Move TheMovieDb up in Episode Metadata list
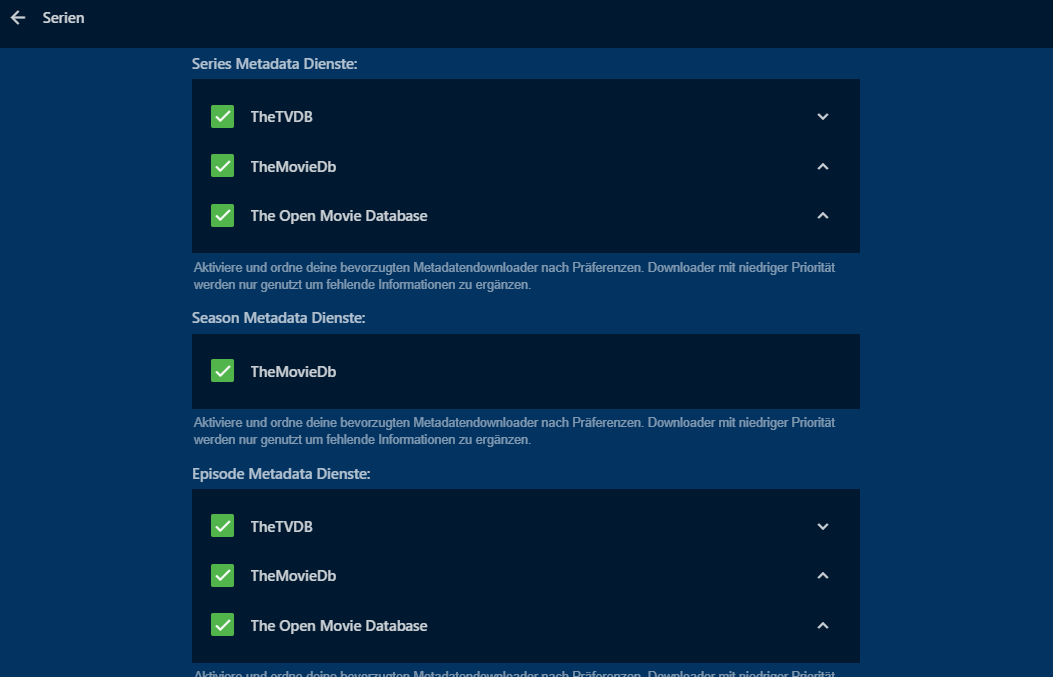1053x677 pixels. (x=823, y=576)
